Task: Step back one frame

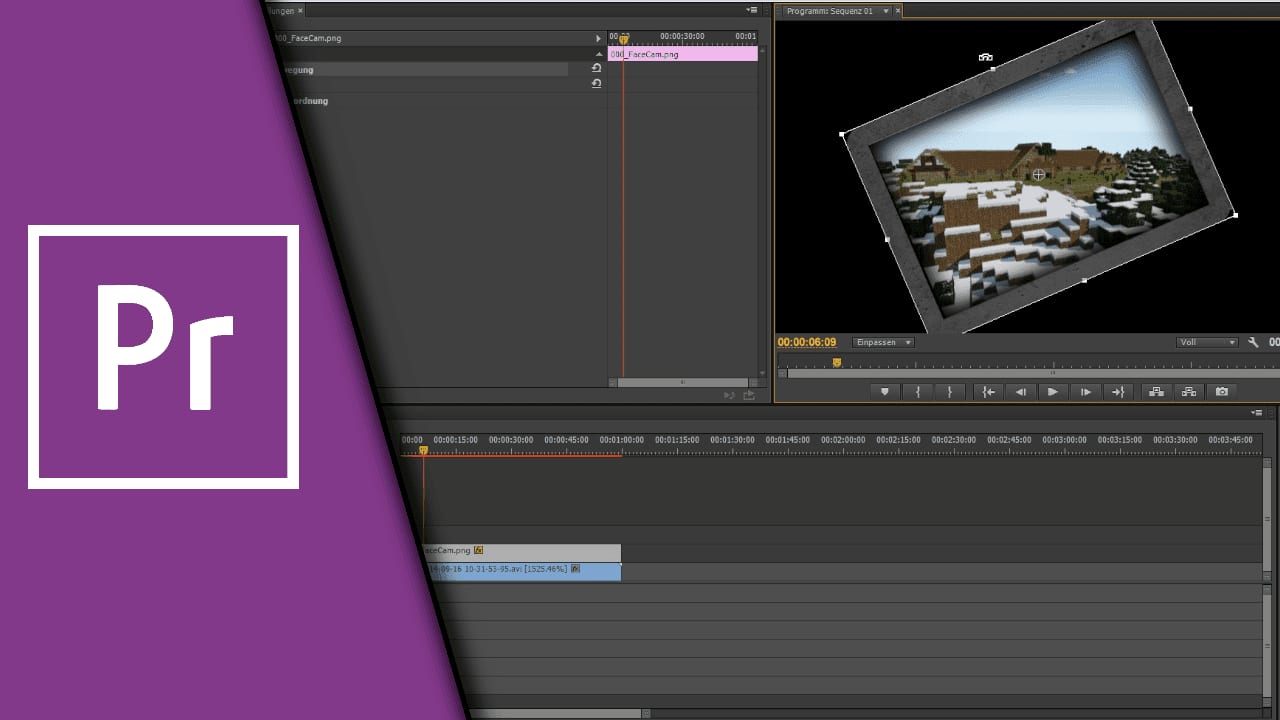Action: (1020, 392)
